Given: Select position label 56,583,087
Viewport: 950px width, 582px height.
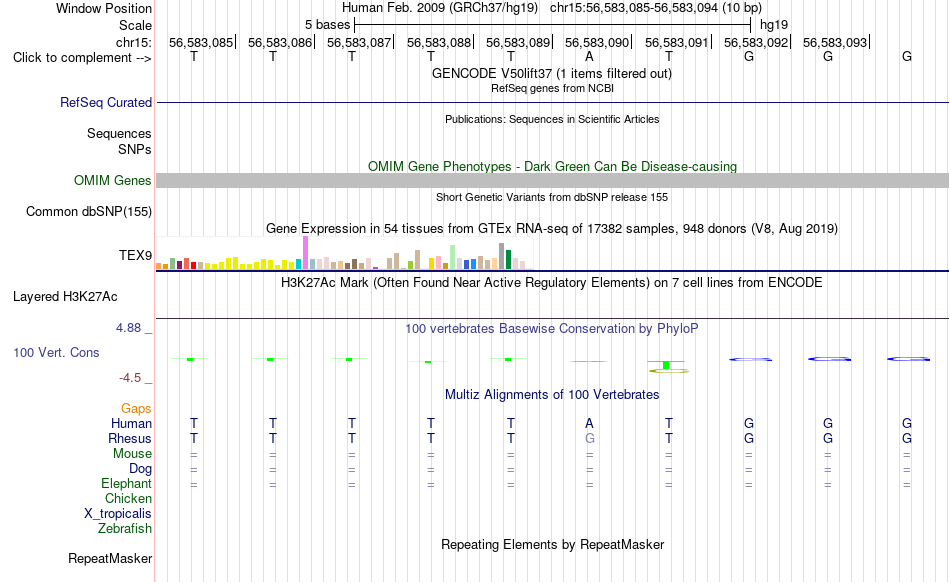Looking at the screenshot, I should [359, 42].
